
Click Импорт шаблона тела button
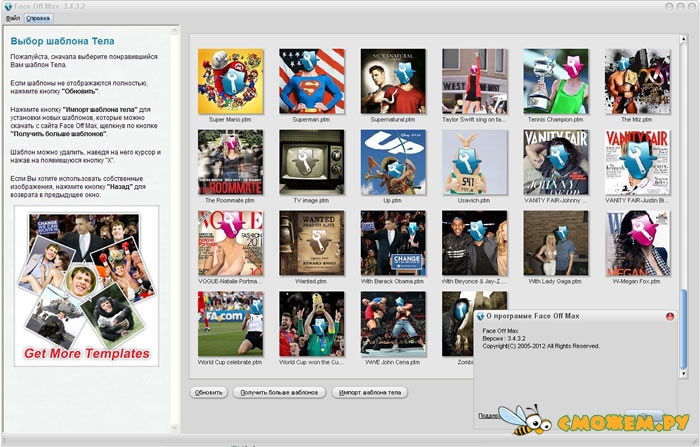370,393
